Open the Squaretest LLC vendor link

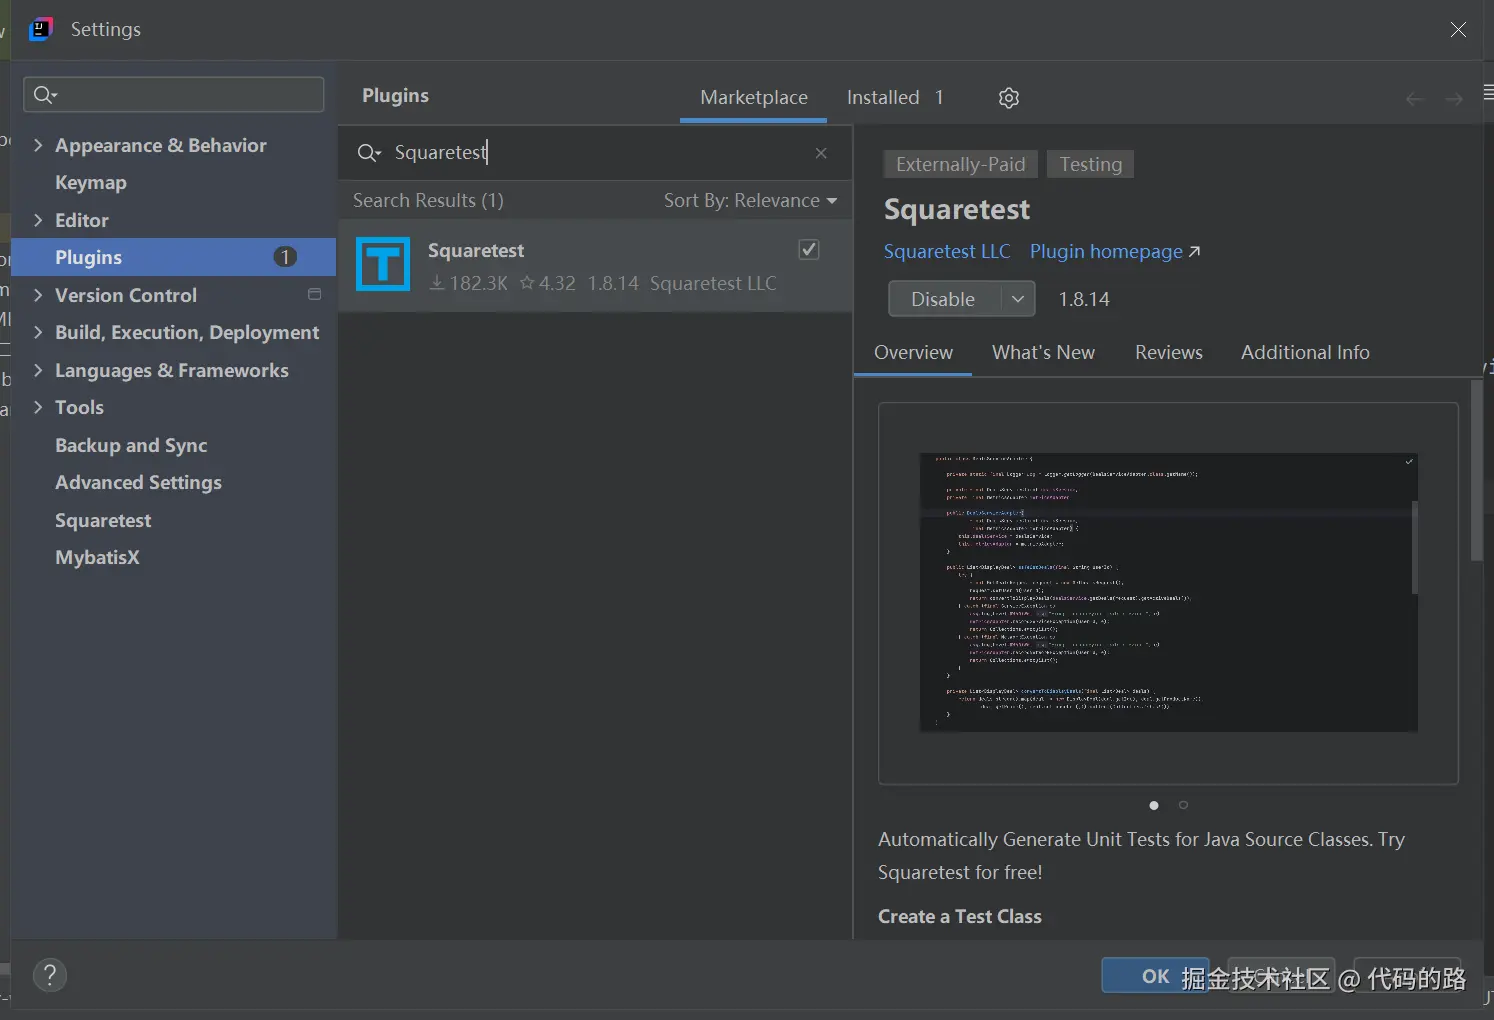click(946, 251)
